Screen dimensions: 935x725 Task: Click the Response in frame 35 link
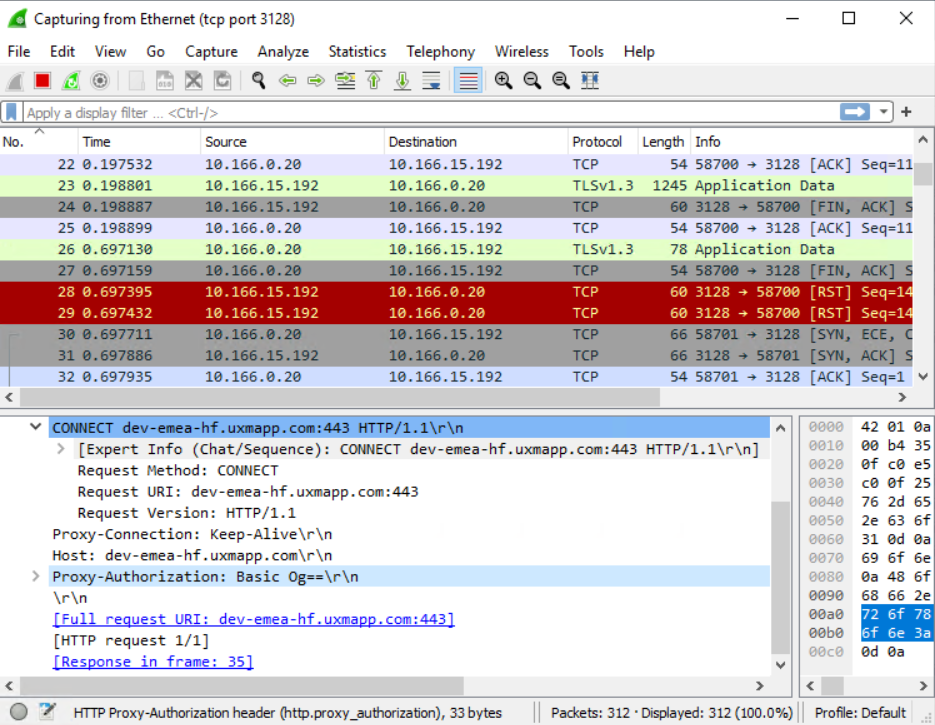(x=152, y=661)
